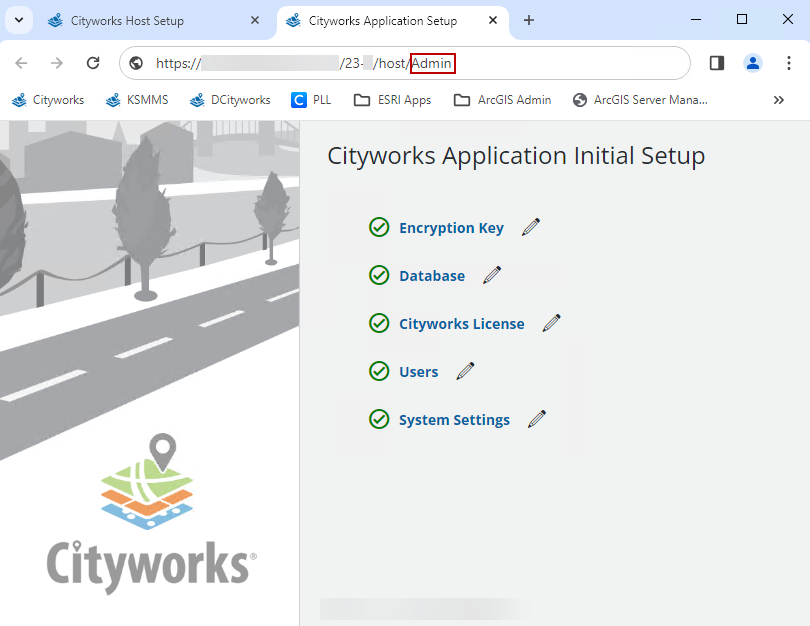The width and height of the screenshot is (810, 626).
Task: Click the Cityworks logo image
Action: 151,512
